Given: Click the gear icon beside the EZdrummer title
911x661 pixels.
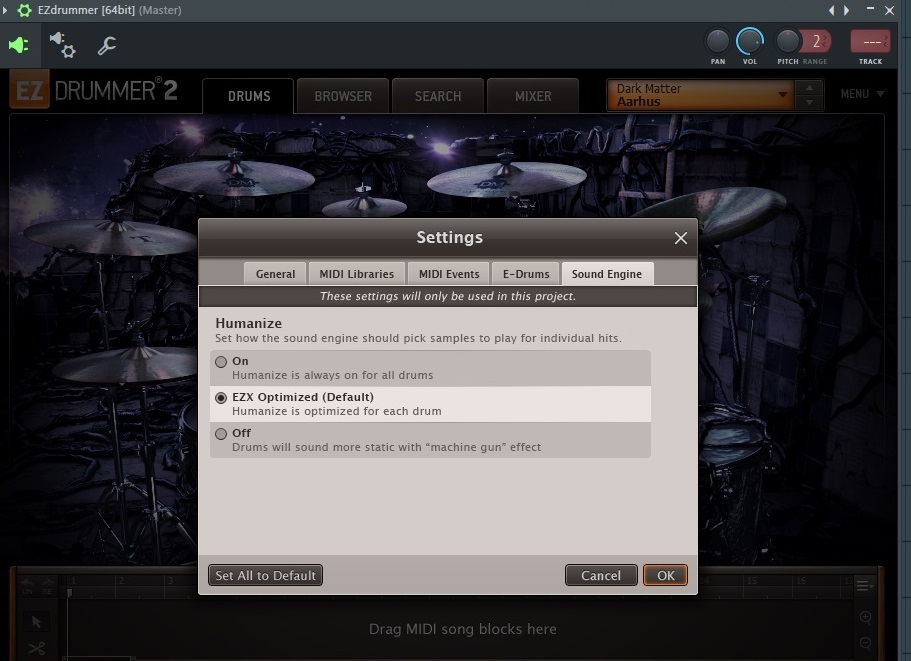Looking at the screenshot, I should click(x=24, y=10).
